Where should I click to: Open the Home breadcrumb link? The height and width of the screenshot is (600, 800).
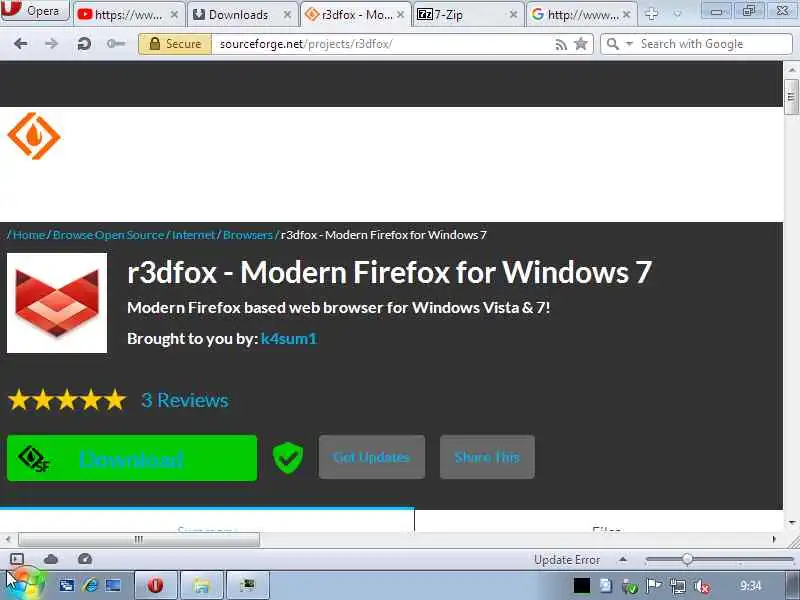(x=29, y=235)
